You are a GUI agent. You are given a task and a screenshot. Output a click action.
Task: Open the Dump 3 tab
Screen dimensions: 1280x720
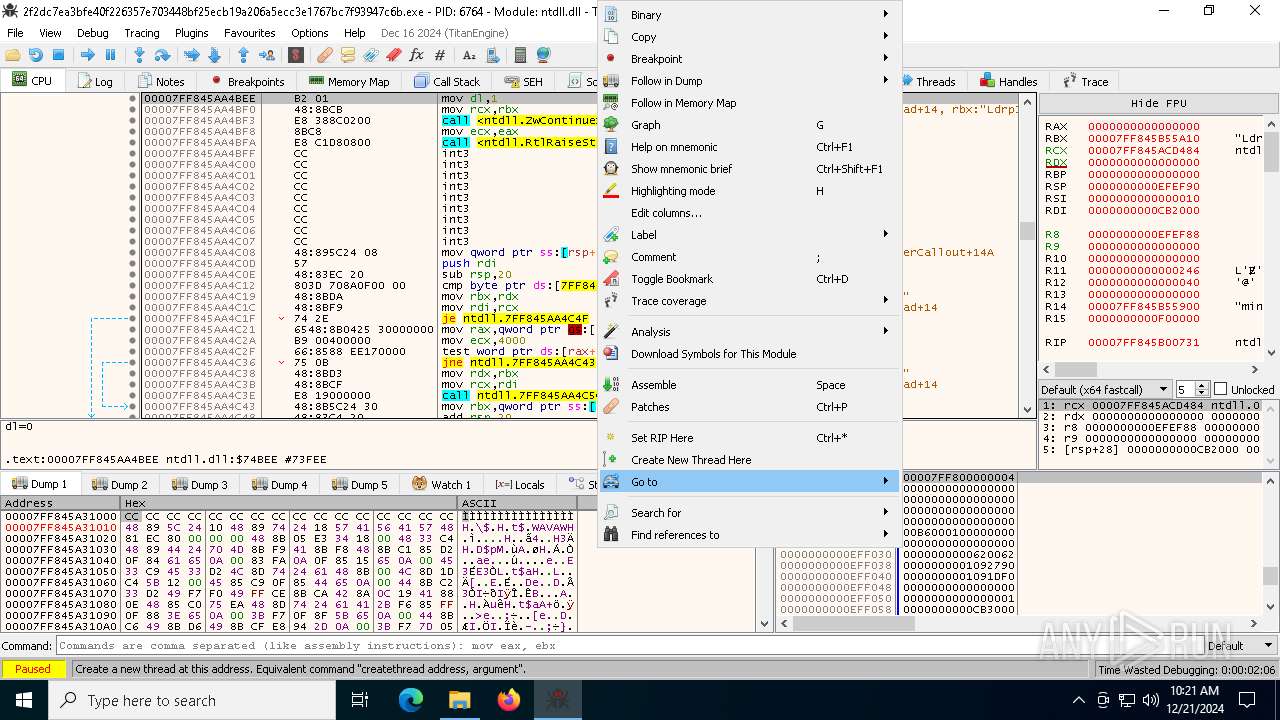[x=200, y=484]
